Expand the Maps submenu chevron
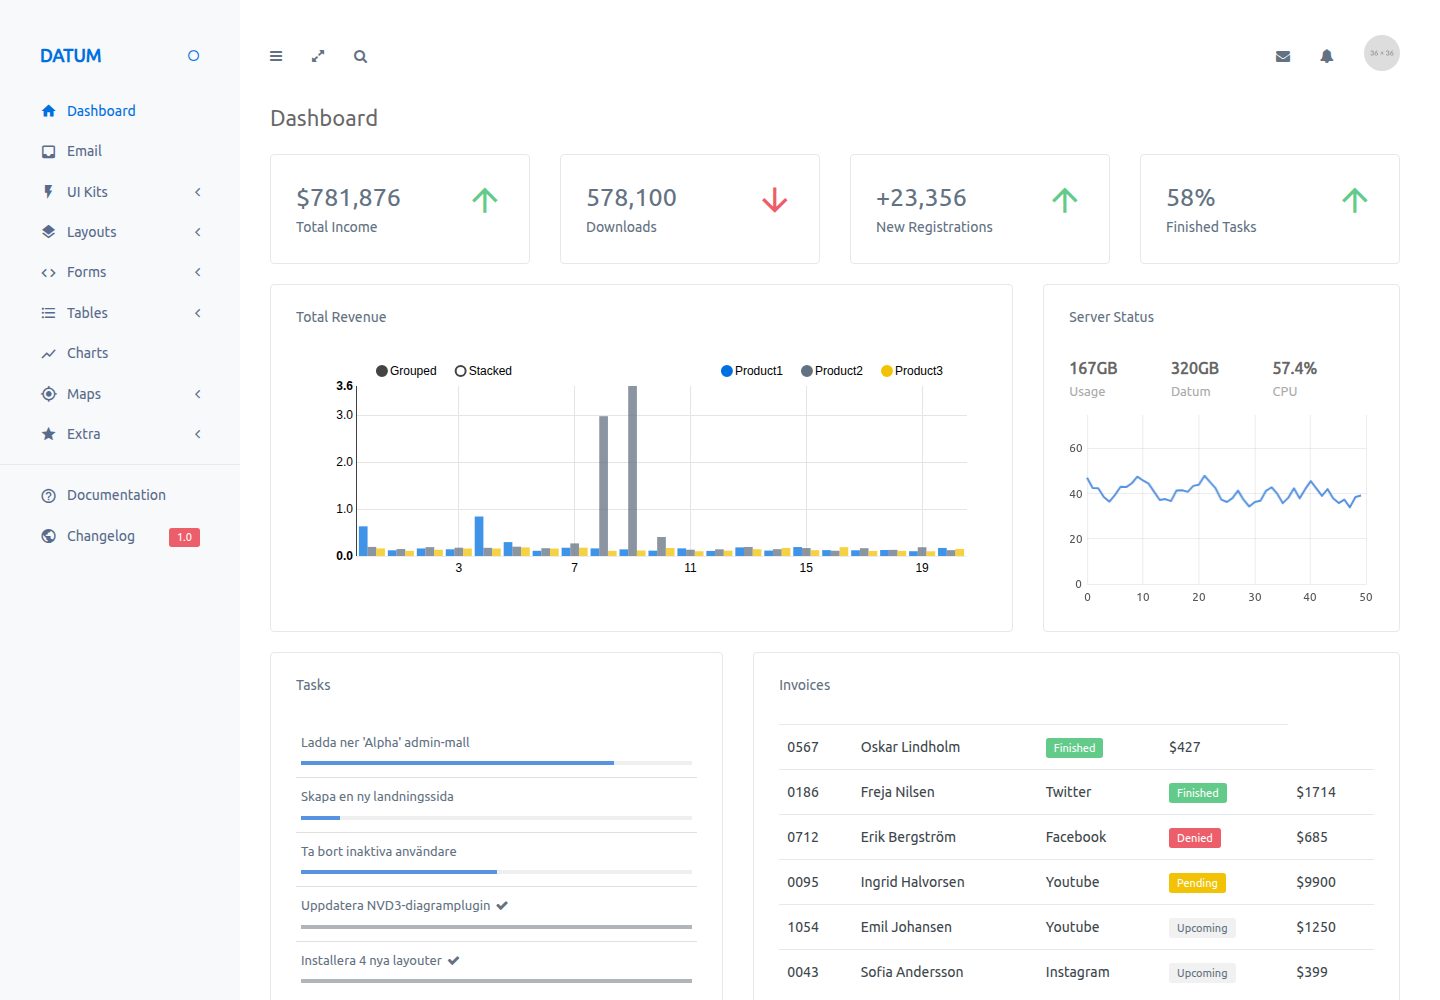This screenshot has height=1000, width=1440. point(198,394)
